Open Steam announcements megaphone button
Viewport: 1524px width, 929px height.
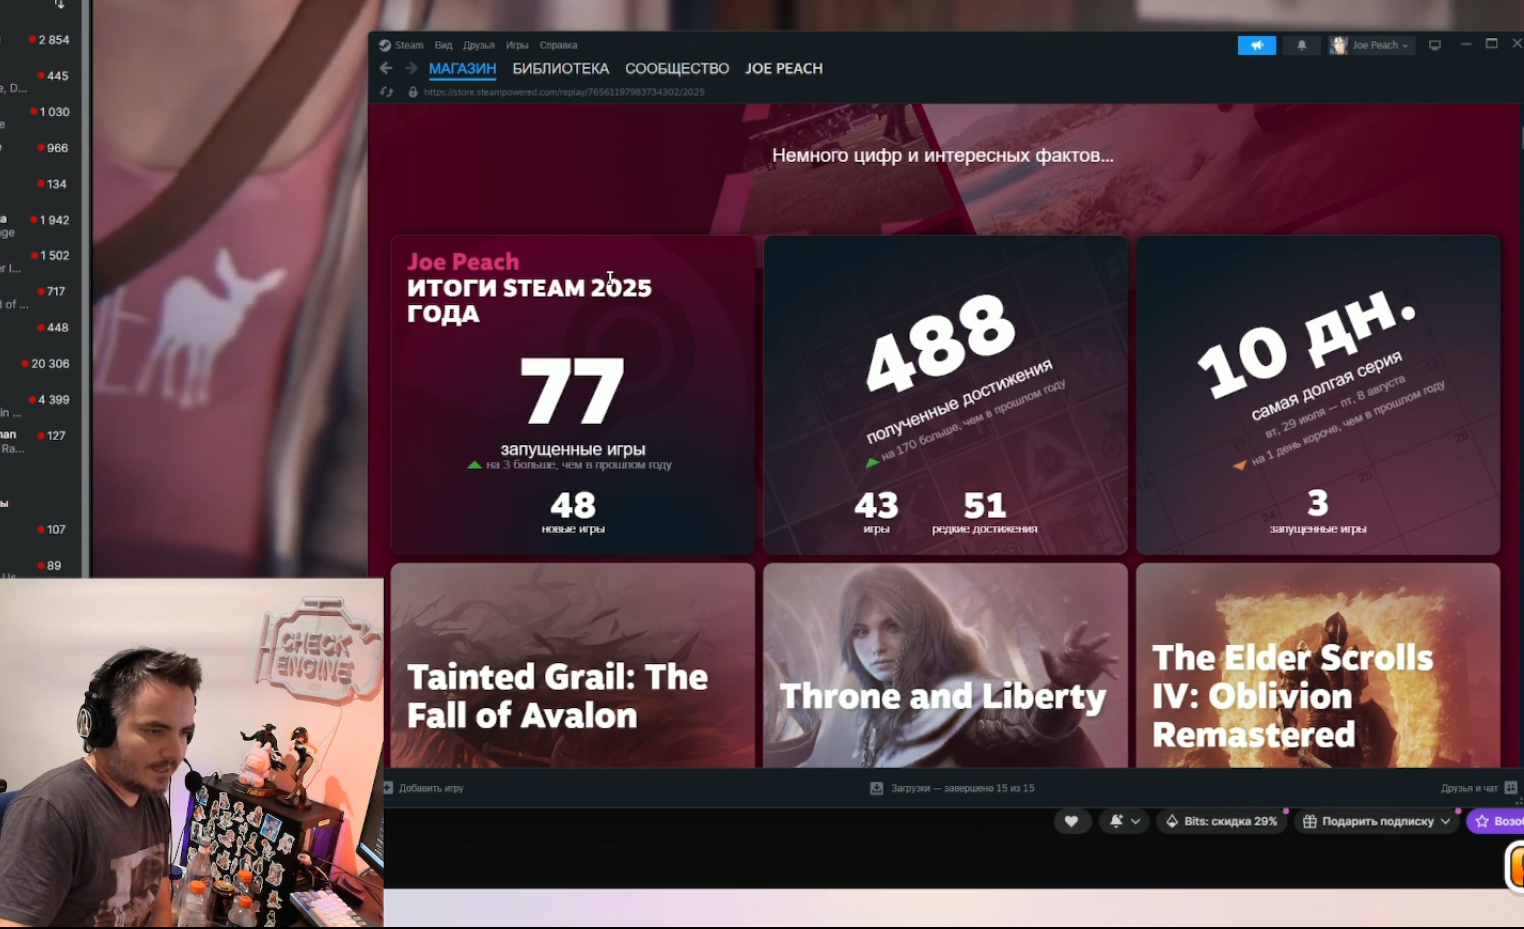pos(1257,45)
